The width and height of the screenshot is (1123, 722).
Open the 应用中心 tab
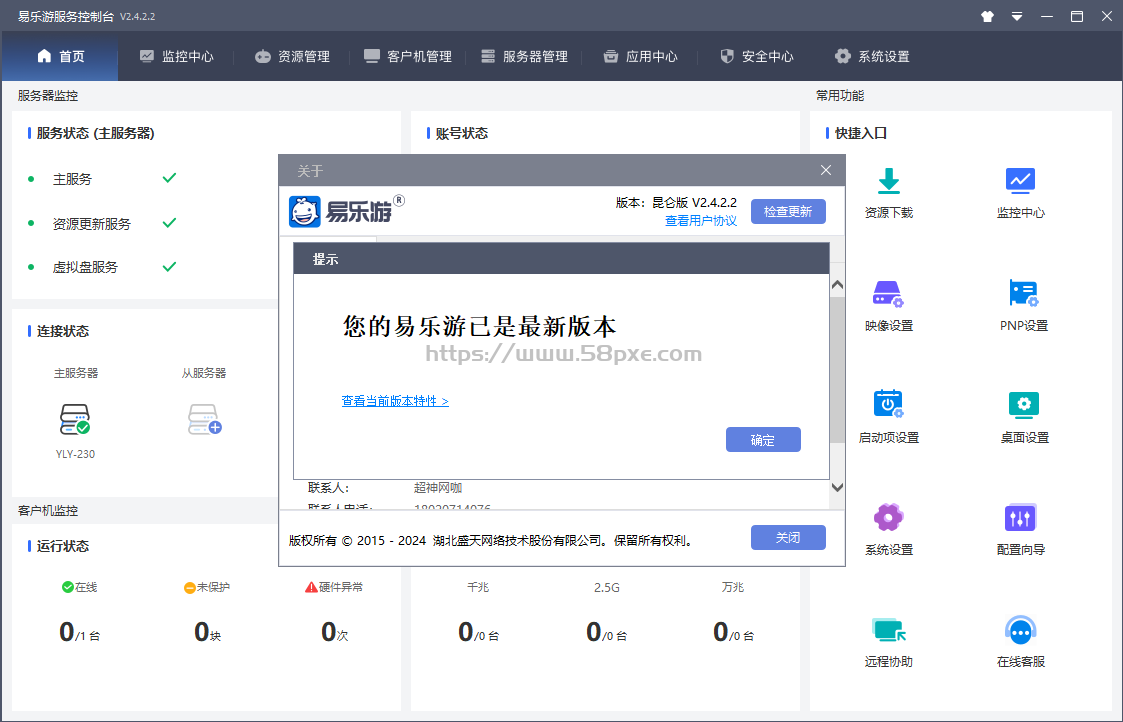click(x=640, y=56)
